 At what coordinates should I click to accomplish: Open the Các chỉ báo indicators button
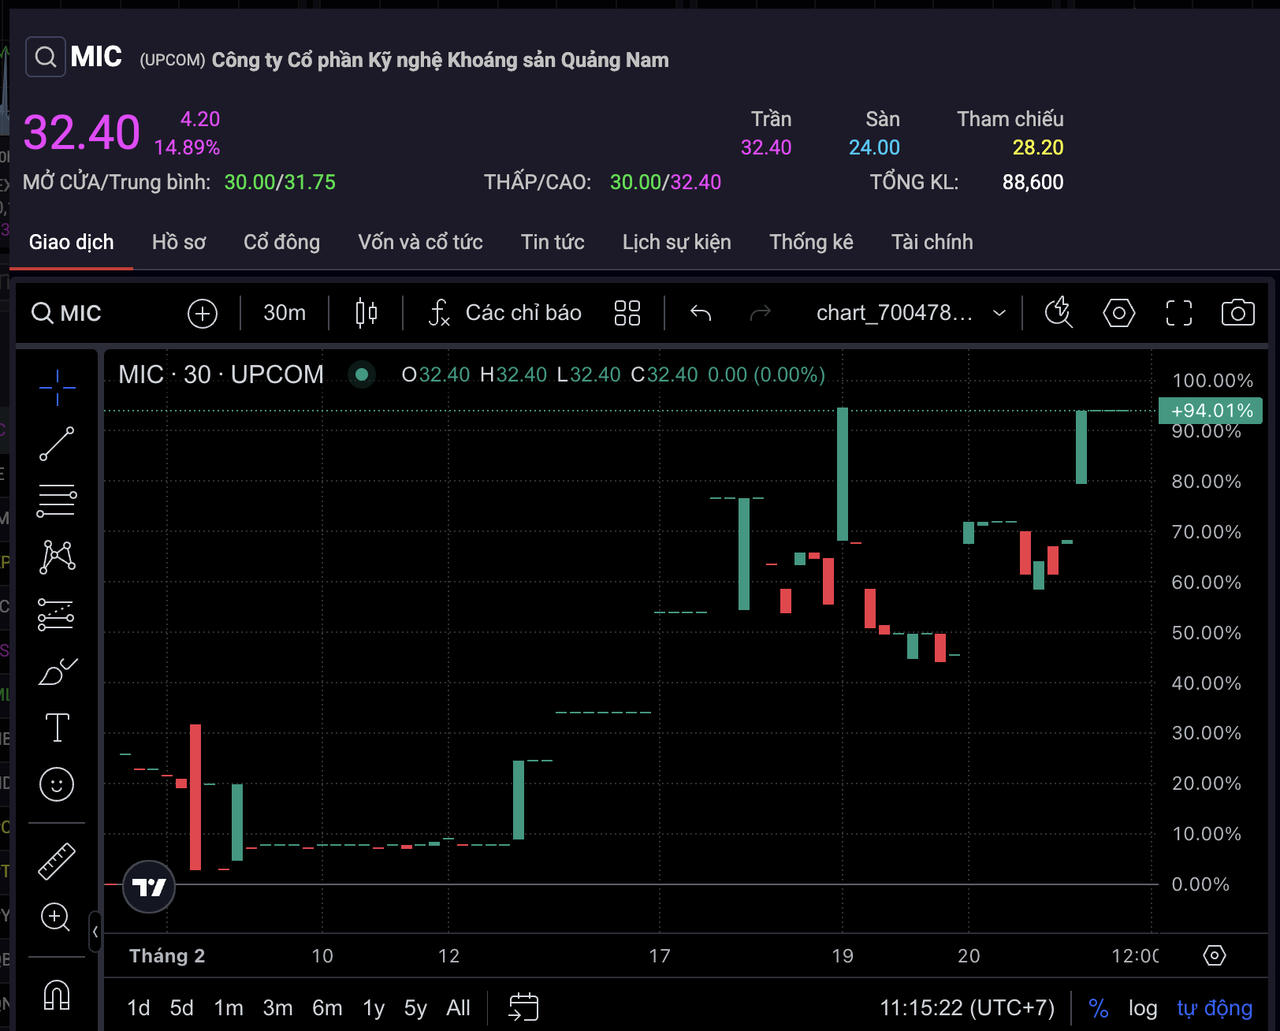pos(505,313)
